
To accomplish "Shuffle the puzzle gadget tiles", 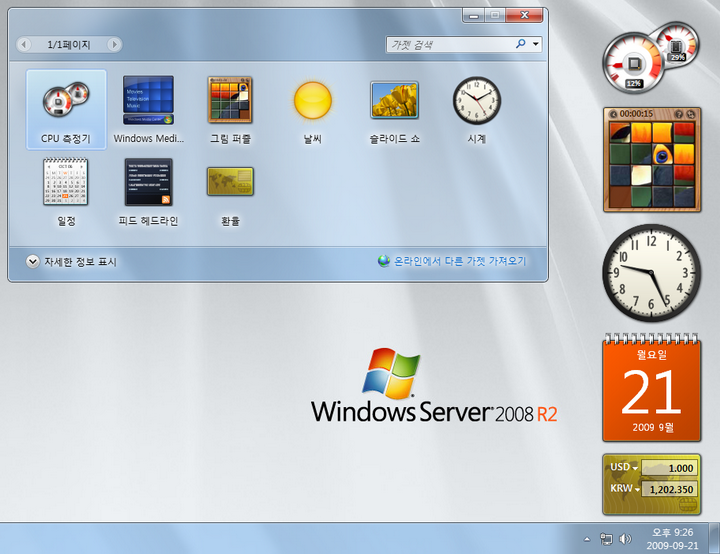I will coord(691,114).
